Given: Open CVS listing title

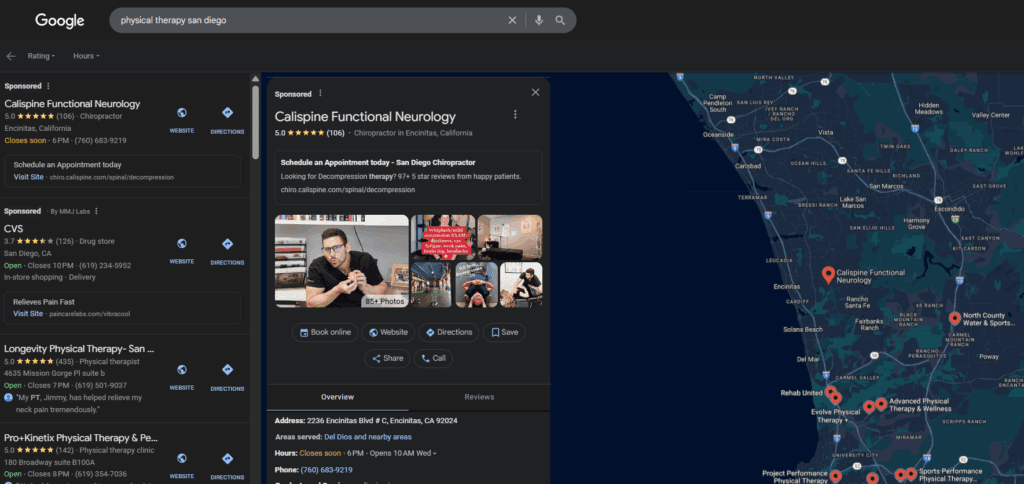Looking at the screenshot, I should tap(14, 229).
